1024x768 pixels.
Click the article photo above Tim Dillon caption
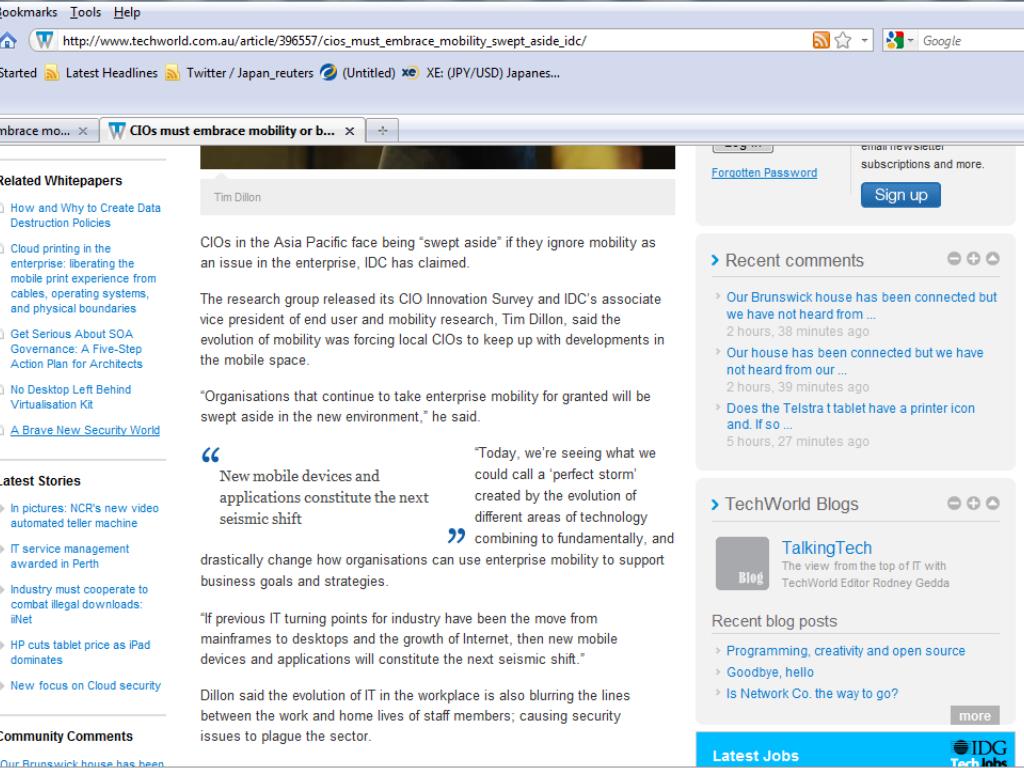tap(438, 157)
